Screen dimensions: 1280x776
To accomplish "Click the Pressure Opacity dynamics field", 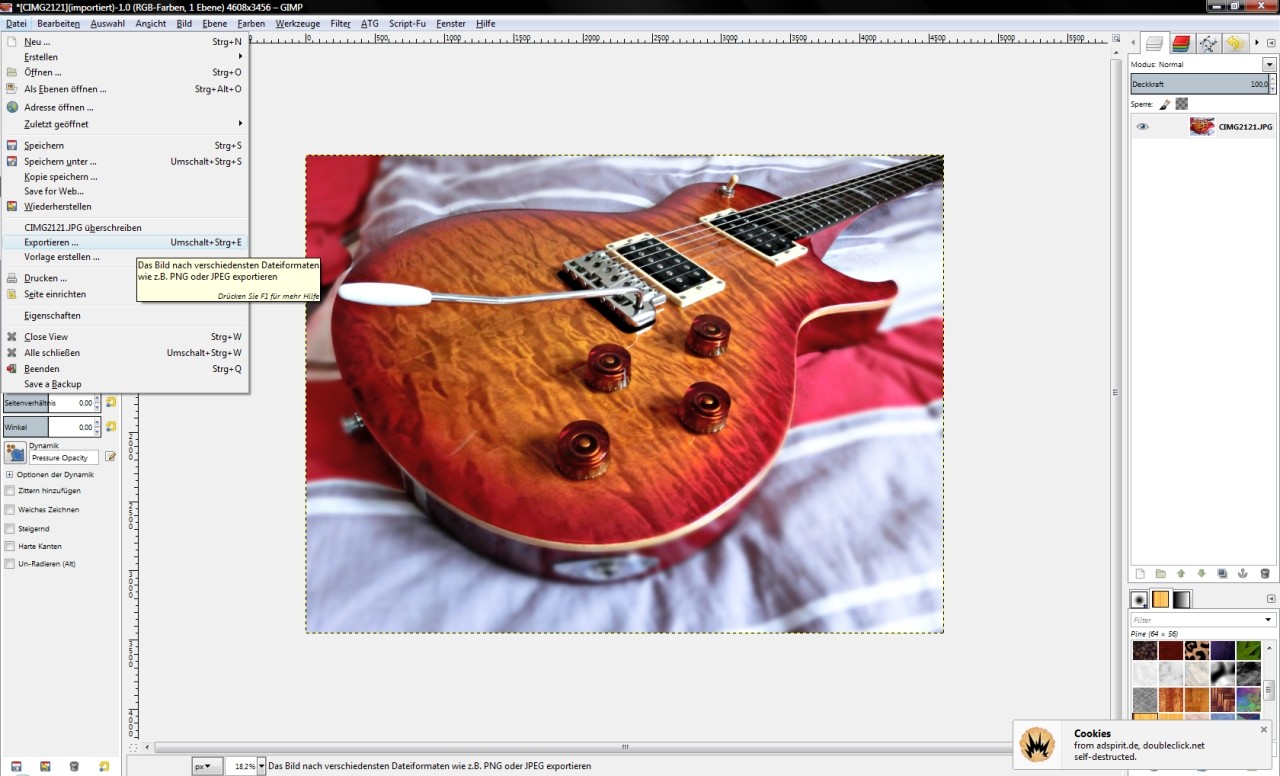I will click(65, 457).
